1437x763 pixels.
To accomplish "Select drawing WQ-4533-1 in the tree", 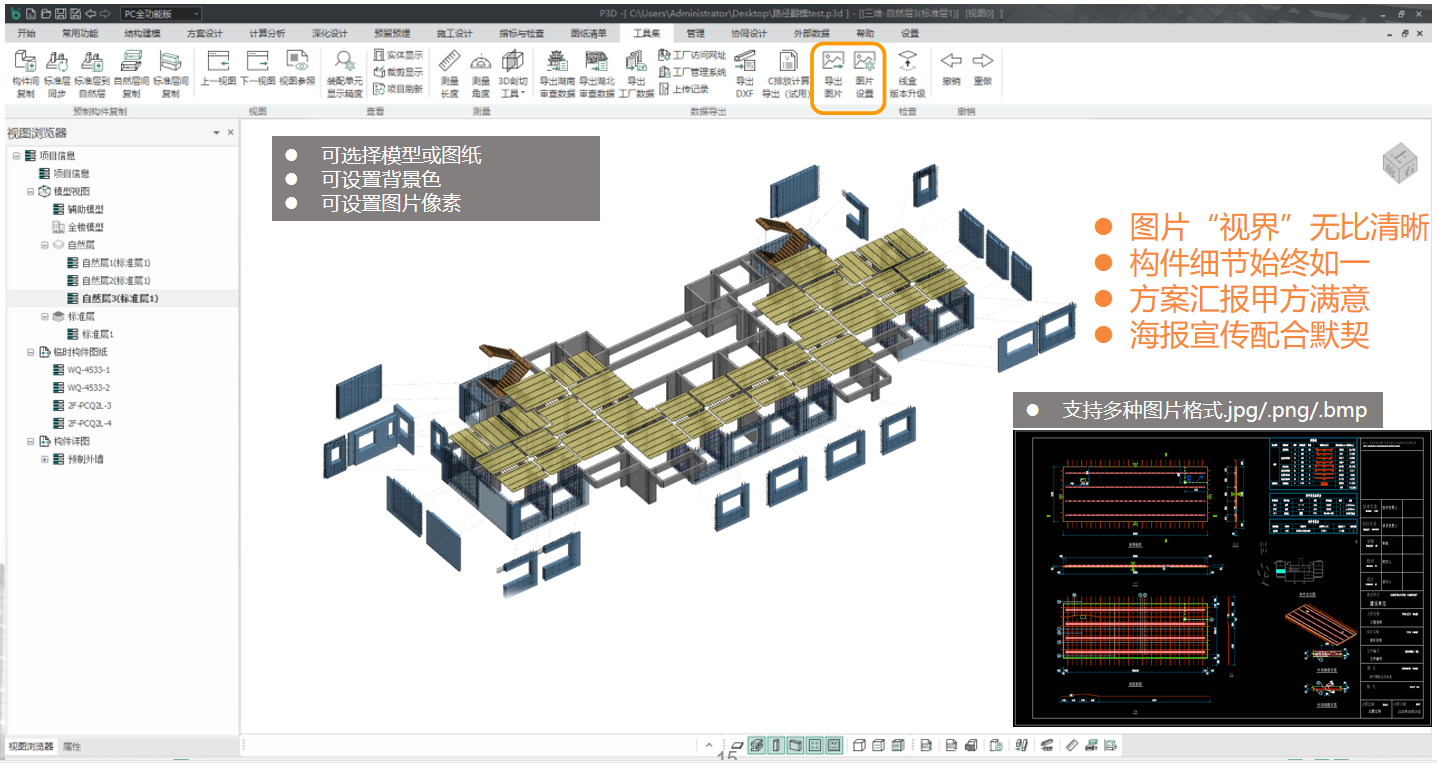I will (88, 370).
